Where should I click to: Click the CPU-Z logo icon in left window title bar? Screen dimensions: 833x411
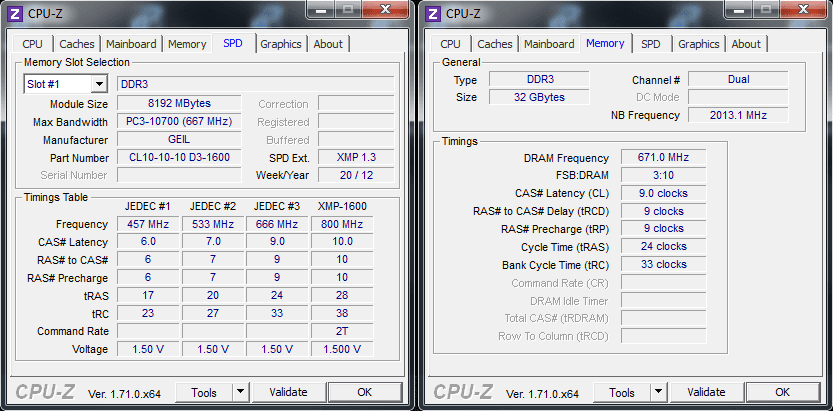[x=16, y=13]
